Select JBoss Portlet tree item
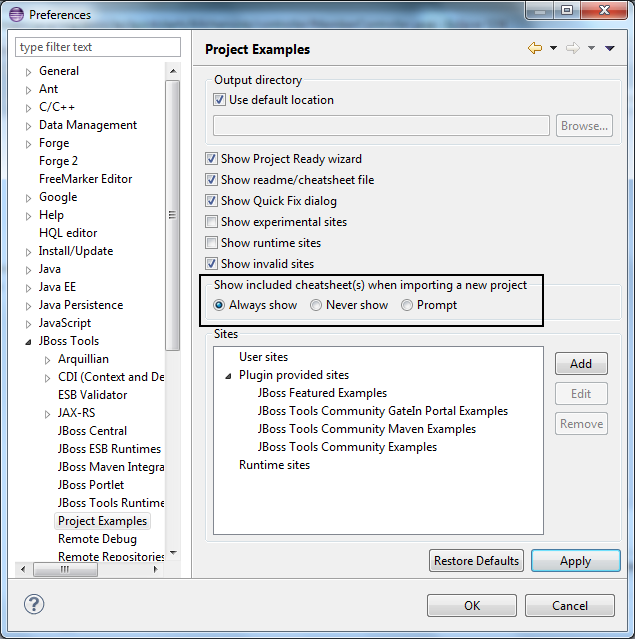The image size is (635, 639). tap(91, 485)
